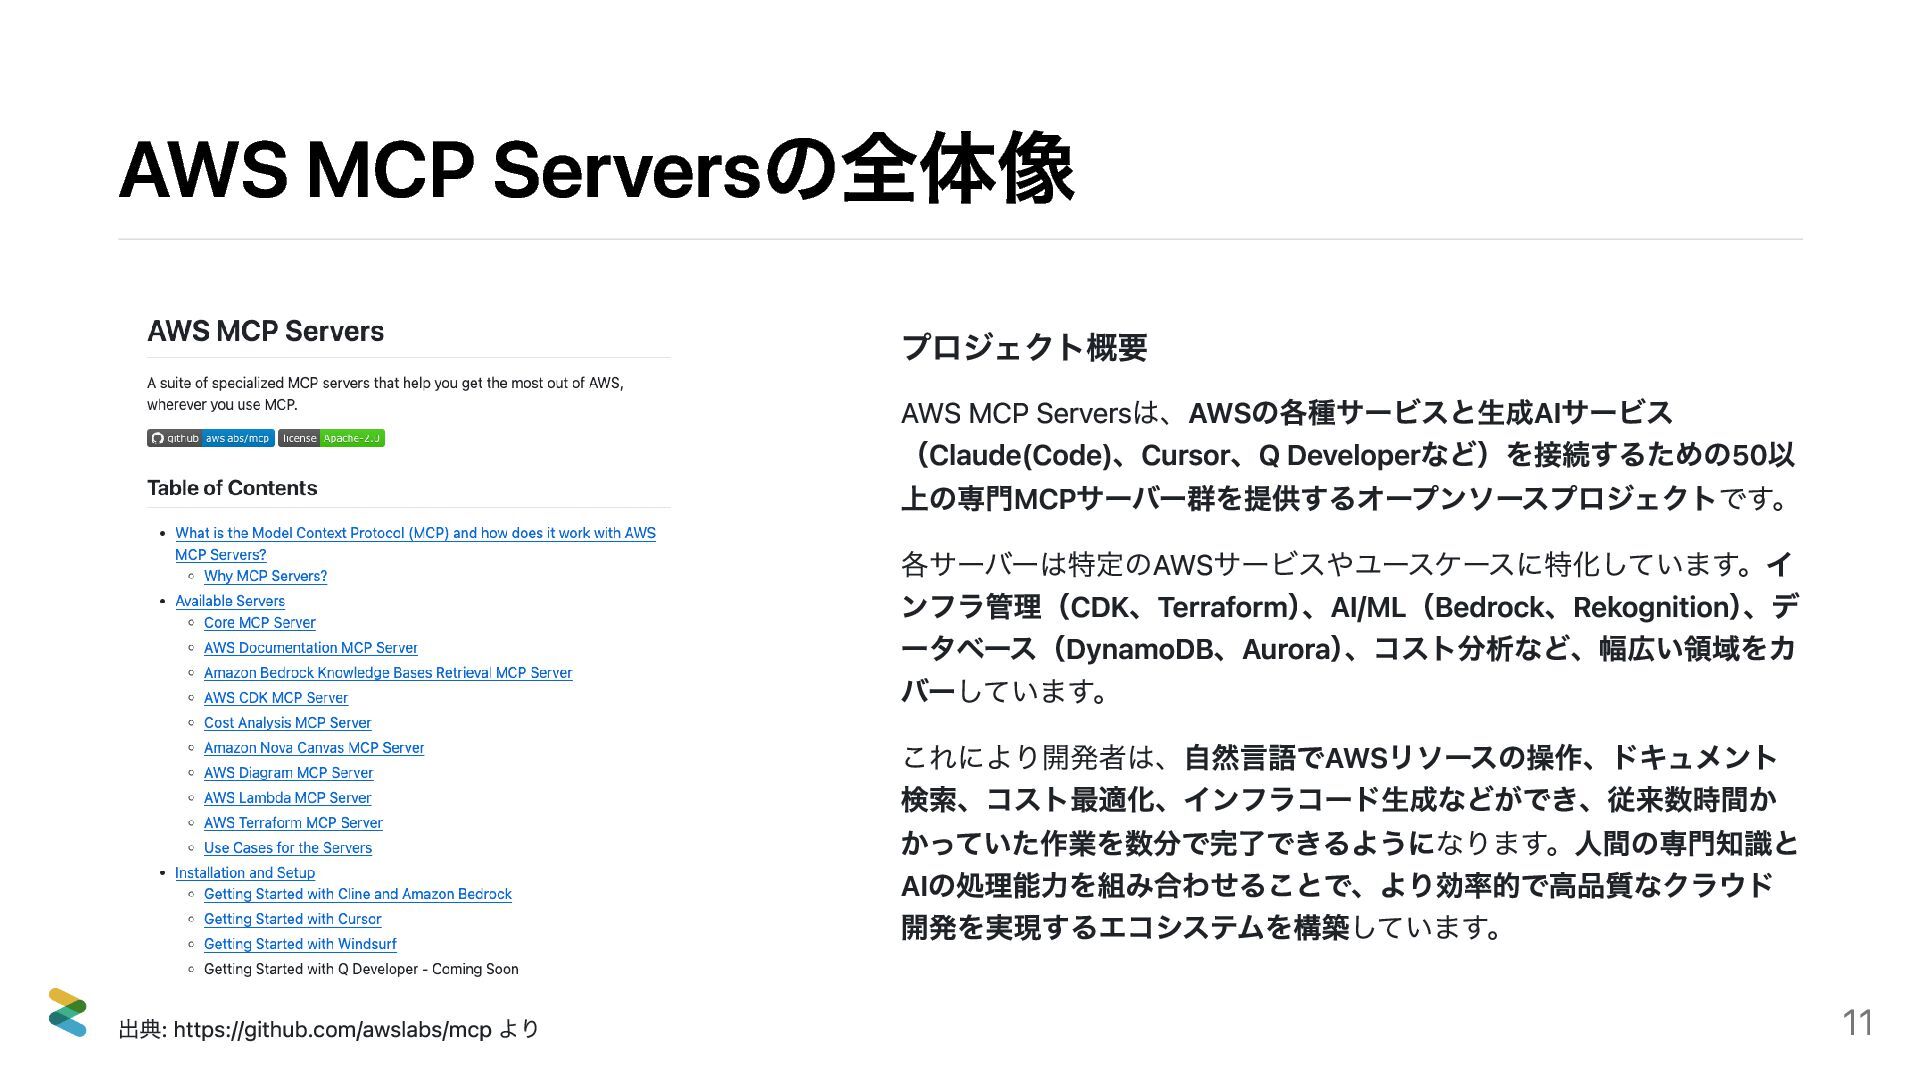Click the slide page number 11
This screenshot has width=1920, height=1080.
pyautogui.click(x=1857, y=1023)
